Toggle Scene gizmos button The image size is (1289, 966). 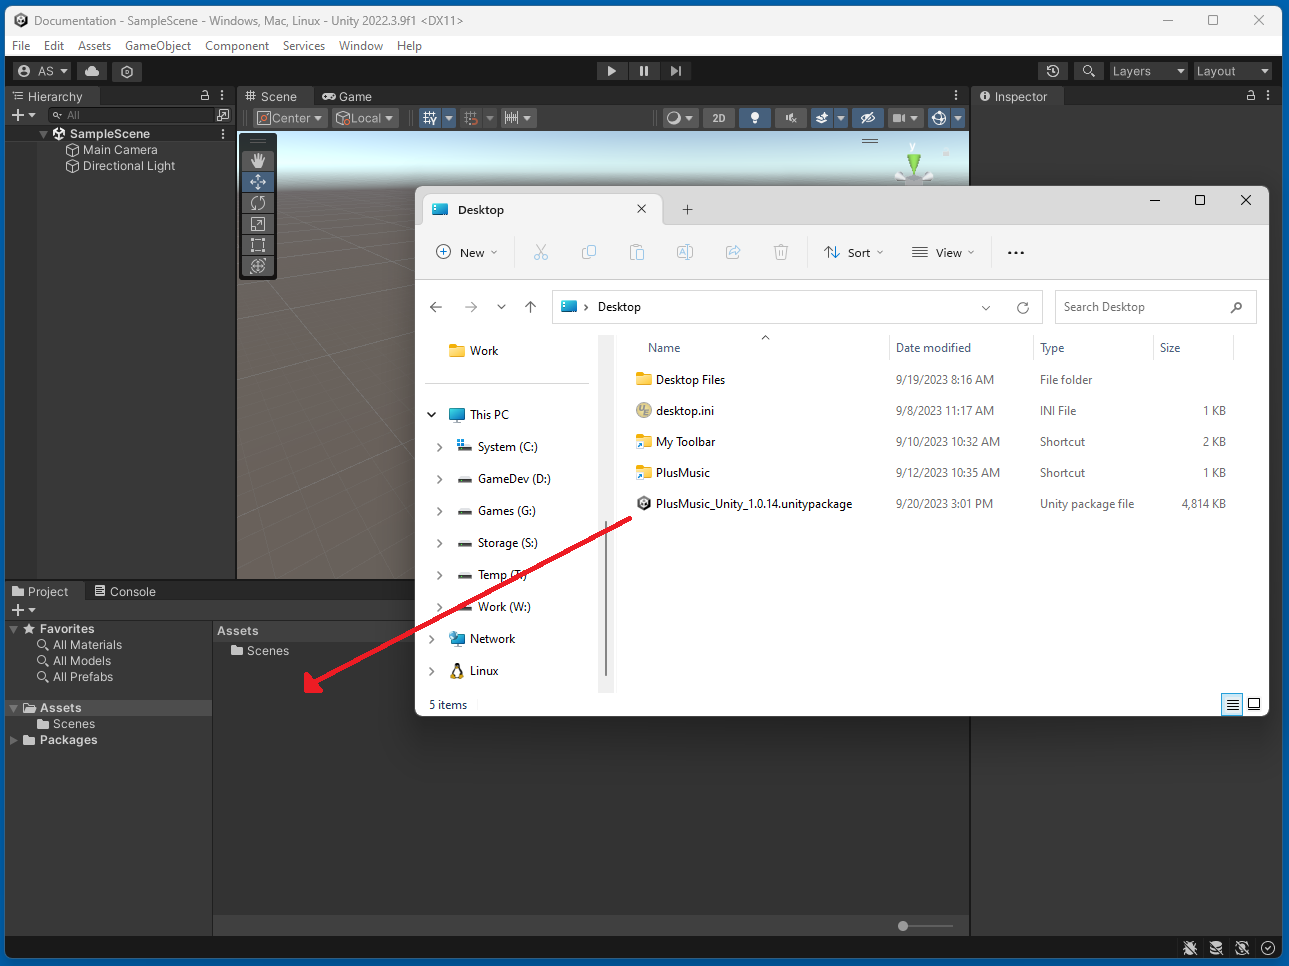tap(939, 118)
